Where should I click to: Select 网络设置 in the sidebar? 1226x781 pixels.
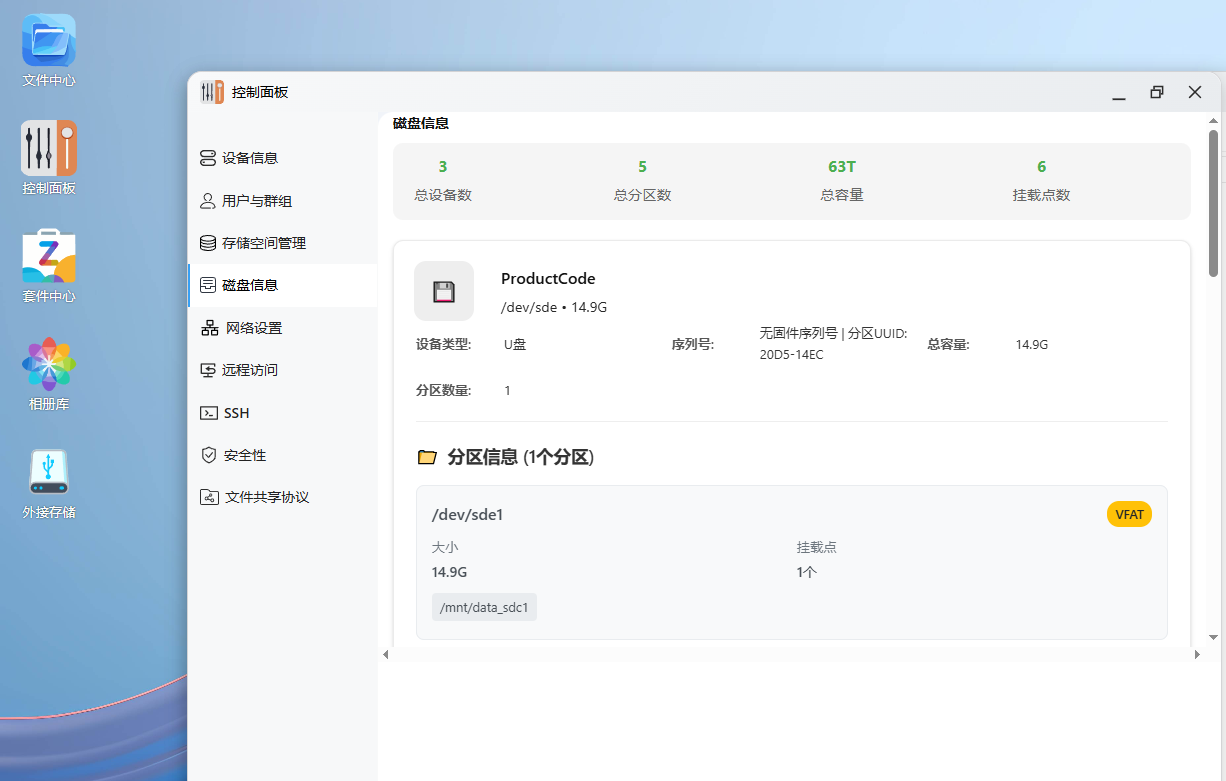coord(253,328)
